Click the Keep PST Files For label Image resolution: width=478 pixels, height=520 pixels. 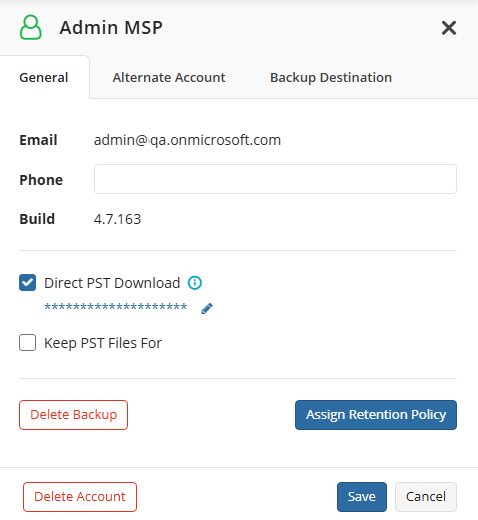coord(103,343)
